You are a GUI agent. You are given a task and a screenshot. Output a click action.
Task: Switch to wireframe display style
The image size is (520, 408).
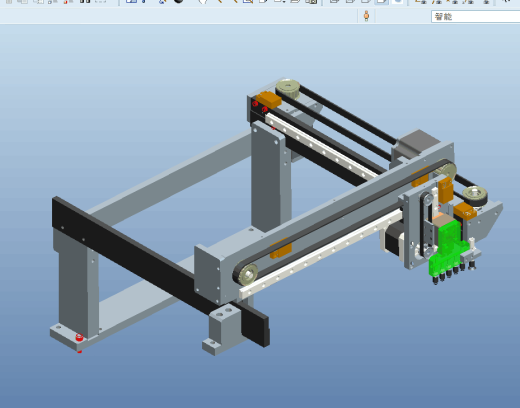(335, 2)
